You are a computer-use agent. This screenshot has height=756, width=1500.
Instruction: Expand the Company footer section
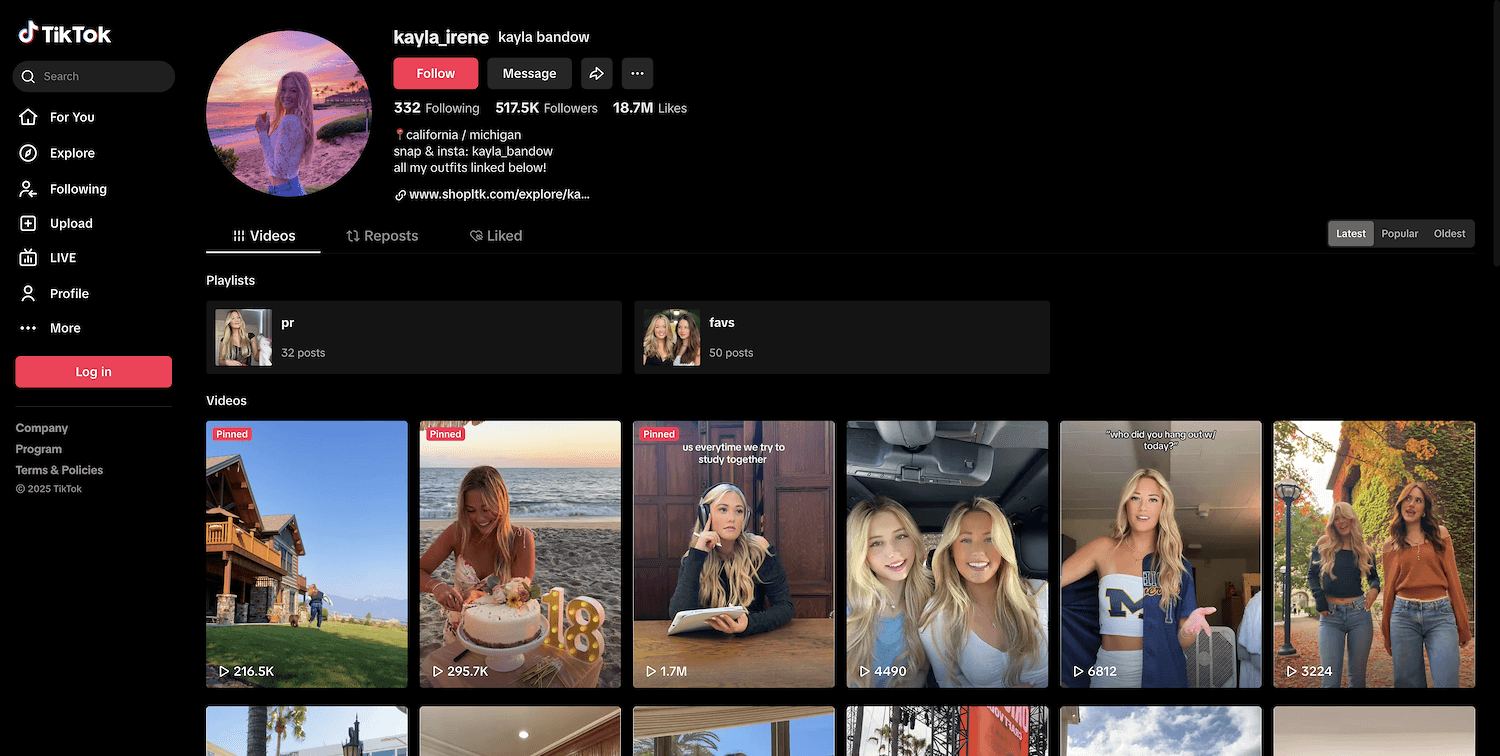42,428
